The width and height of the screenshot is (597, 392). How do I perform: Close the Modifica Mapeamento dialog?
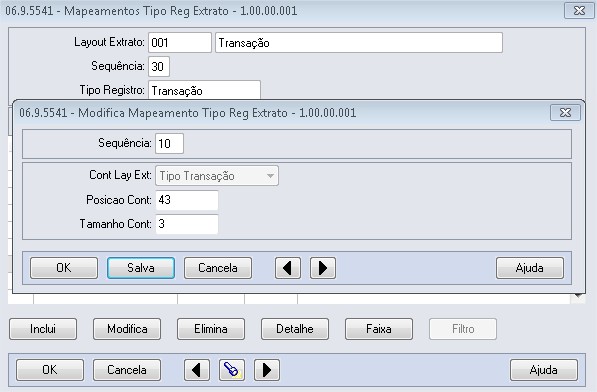point(565,113)
